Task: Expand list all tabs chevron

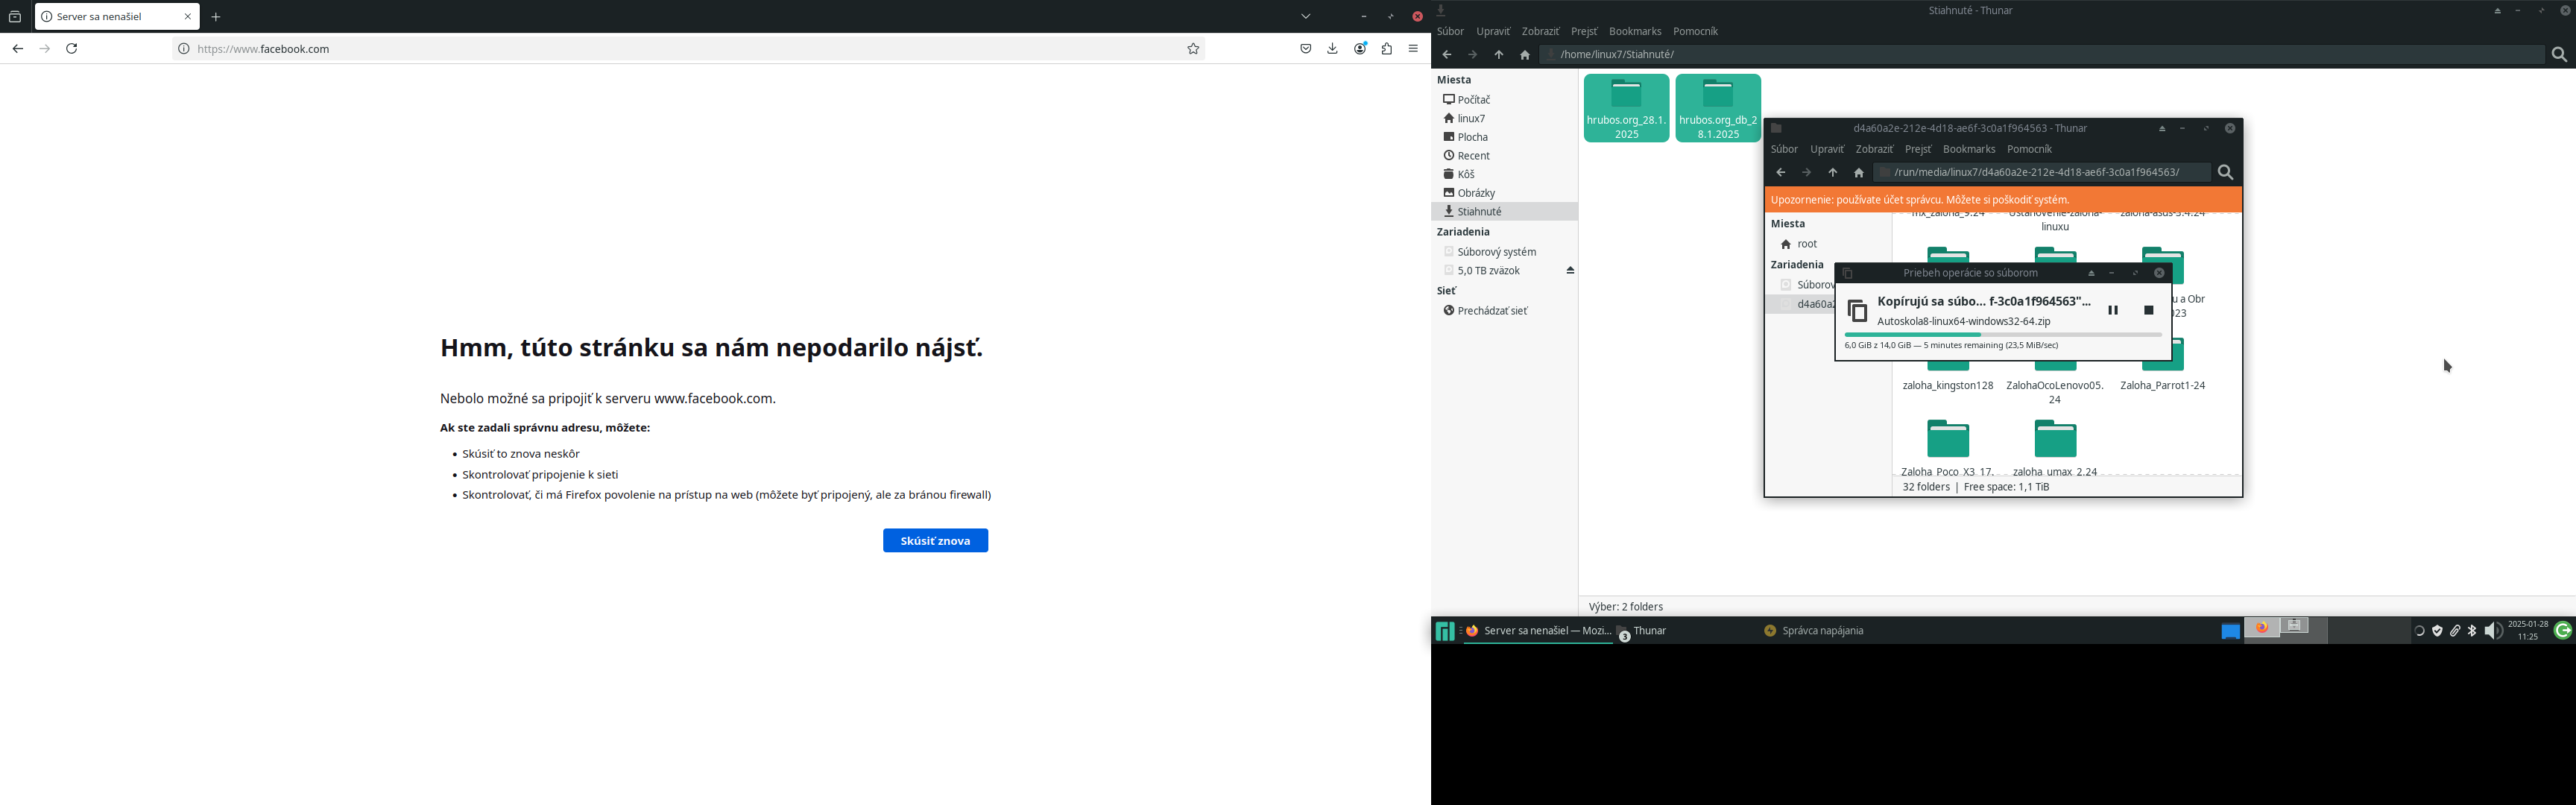Action: tap(1306, 17)
